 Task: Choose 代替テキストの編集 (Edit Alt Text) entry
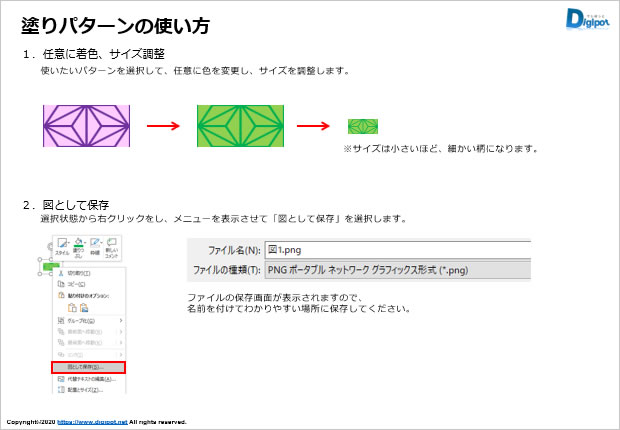89,379
